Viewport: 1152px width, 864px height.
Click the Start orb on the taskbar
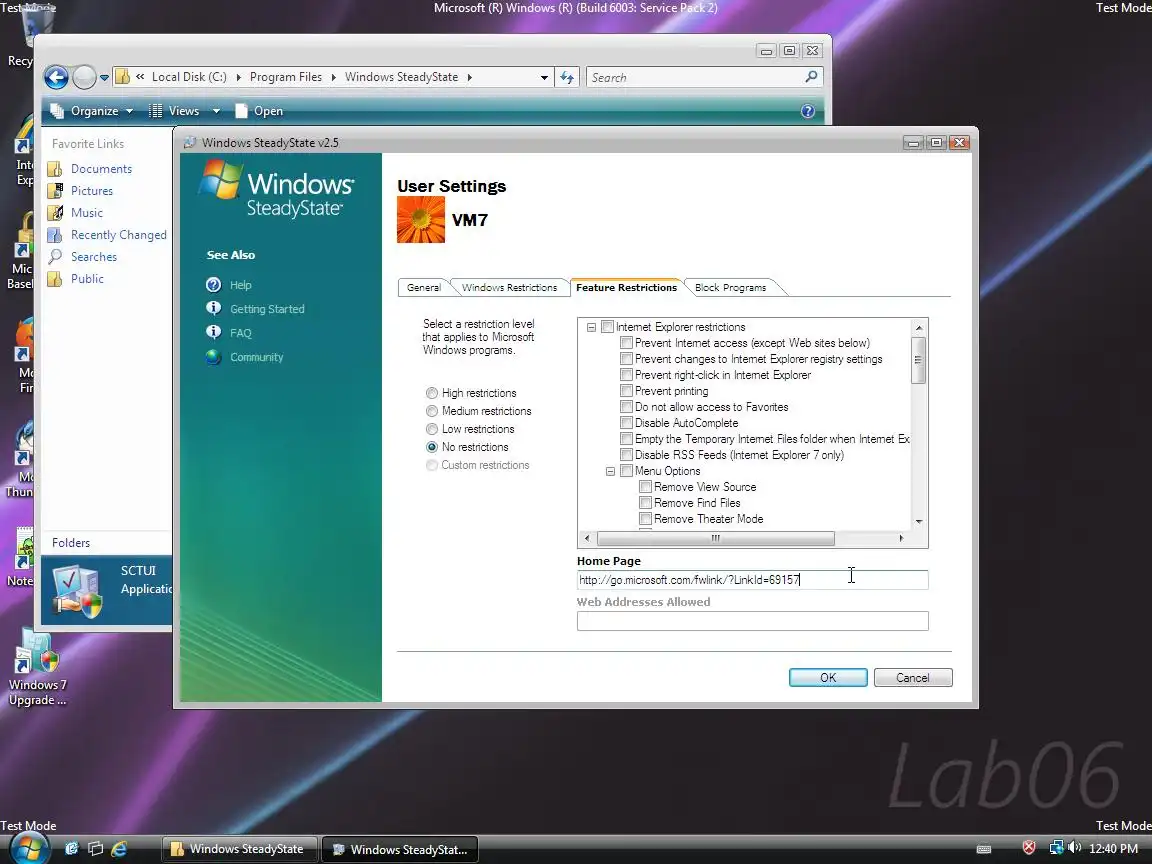[x=29, y=847]
